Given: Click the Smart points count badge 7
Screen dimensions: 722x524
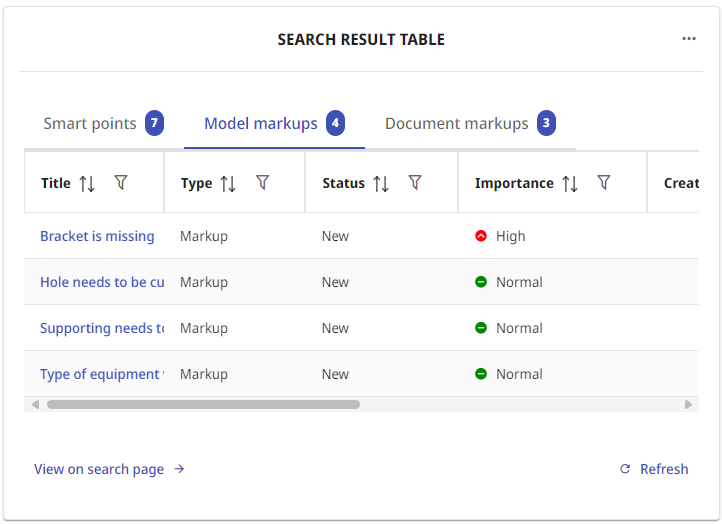Looking at the screenshot, I should click(x=154, y=123).
